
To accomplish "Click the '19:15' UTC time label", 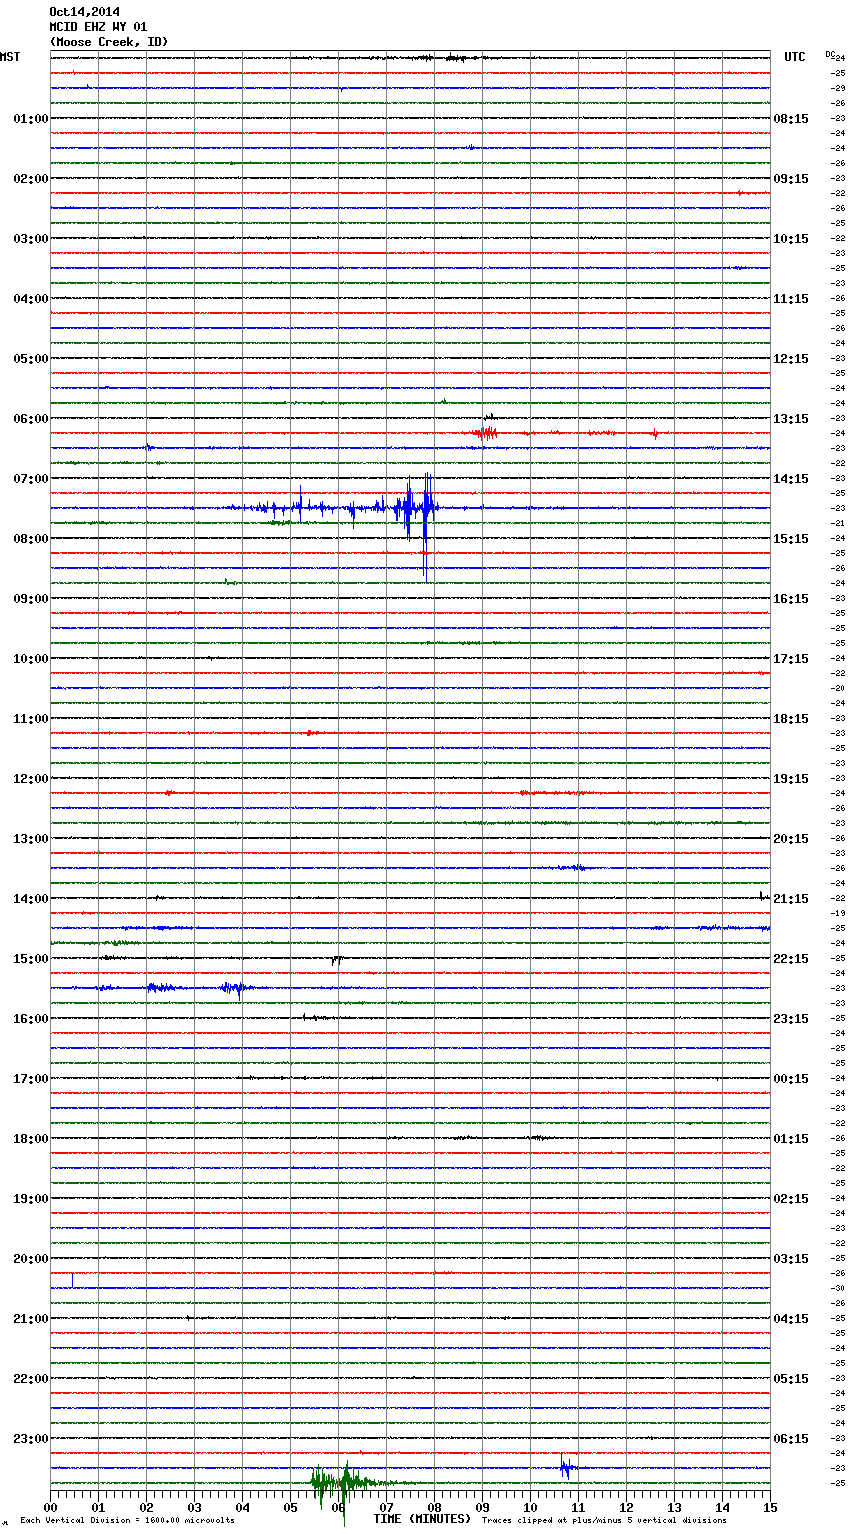I will coord(791,779).
